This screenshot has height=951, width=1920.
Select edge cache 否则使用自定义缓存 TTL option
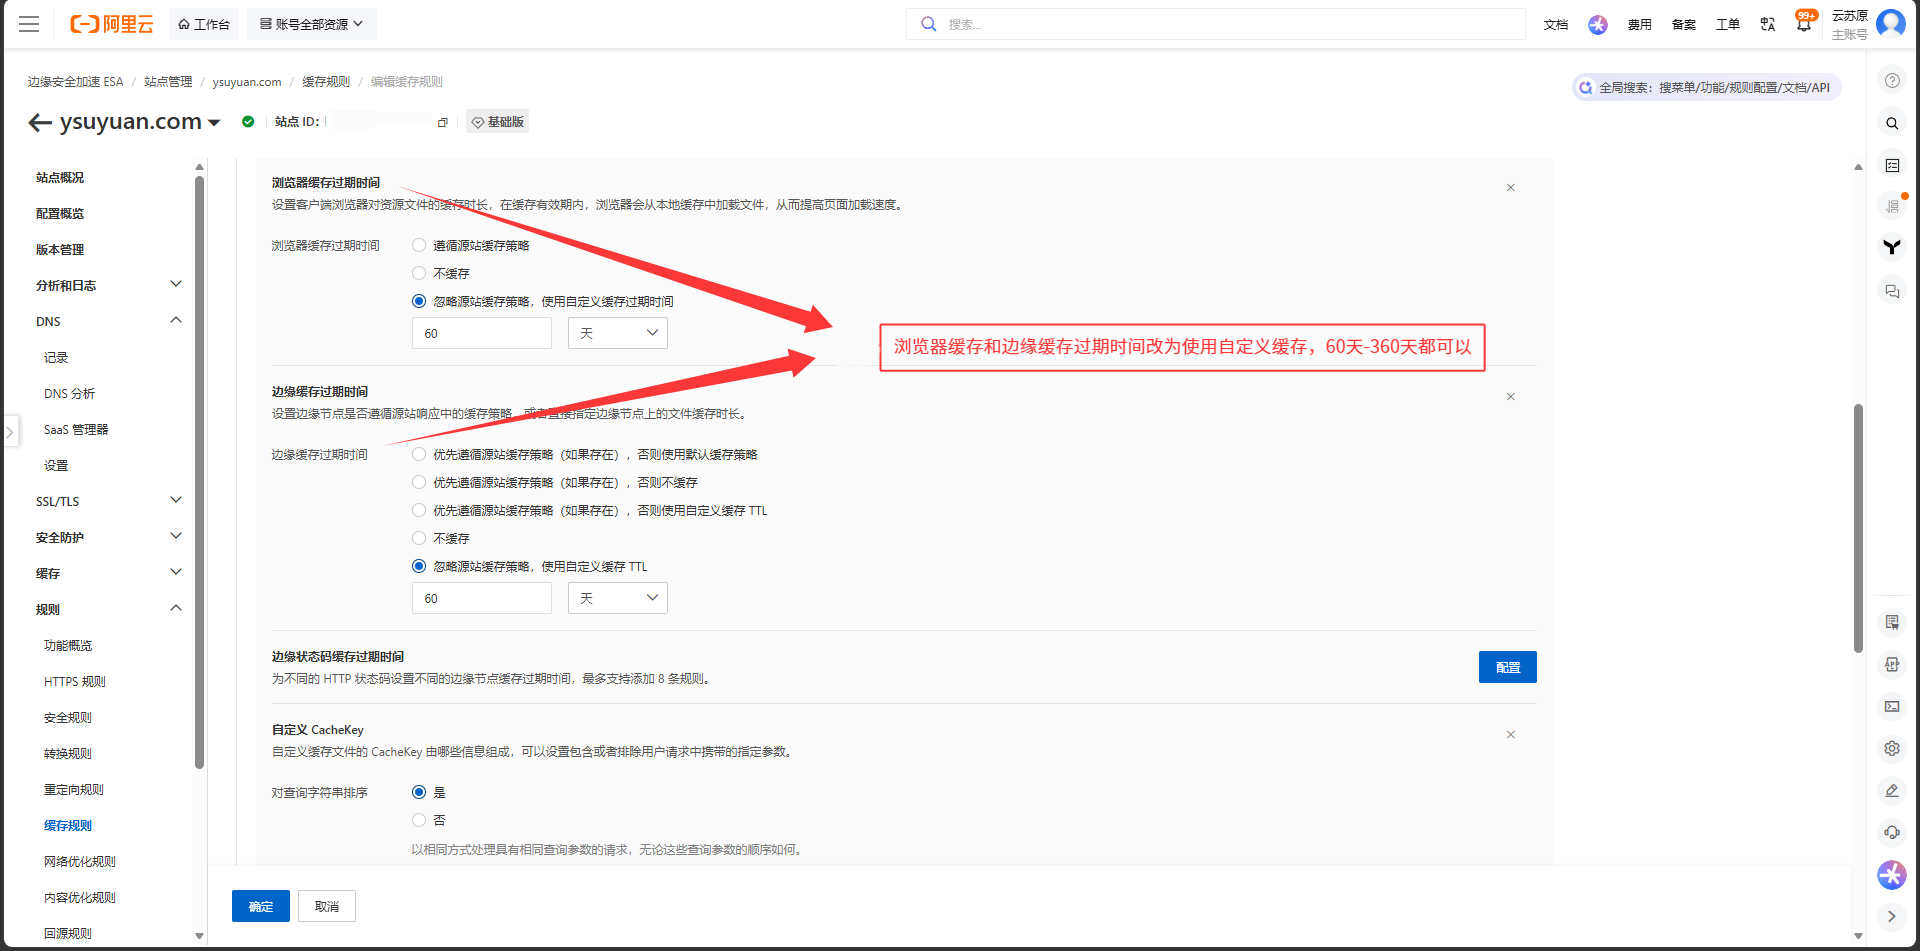pos(419,510)
